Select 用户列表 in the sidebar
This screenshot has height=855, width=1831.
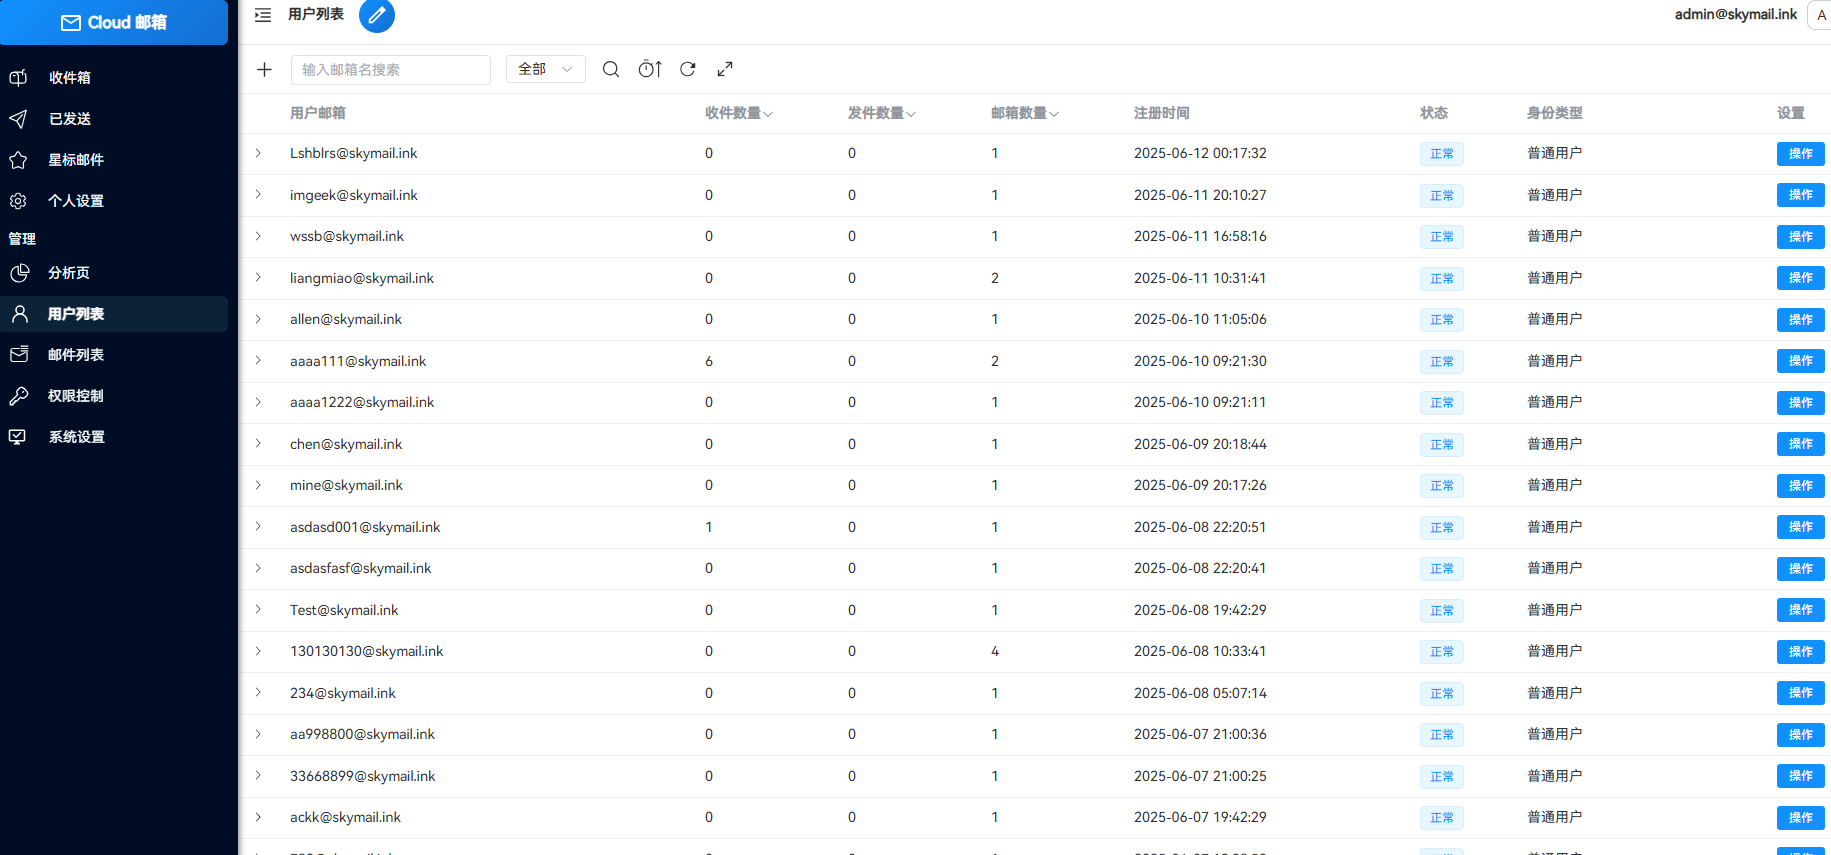(x=114, y=314)
